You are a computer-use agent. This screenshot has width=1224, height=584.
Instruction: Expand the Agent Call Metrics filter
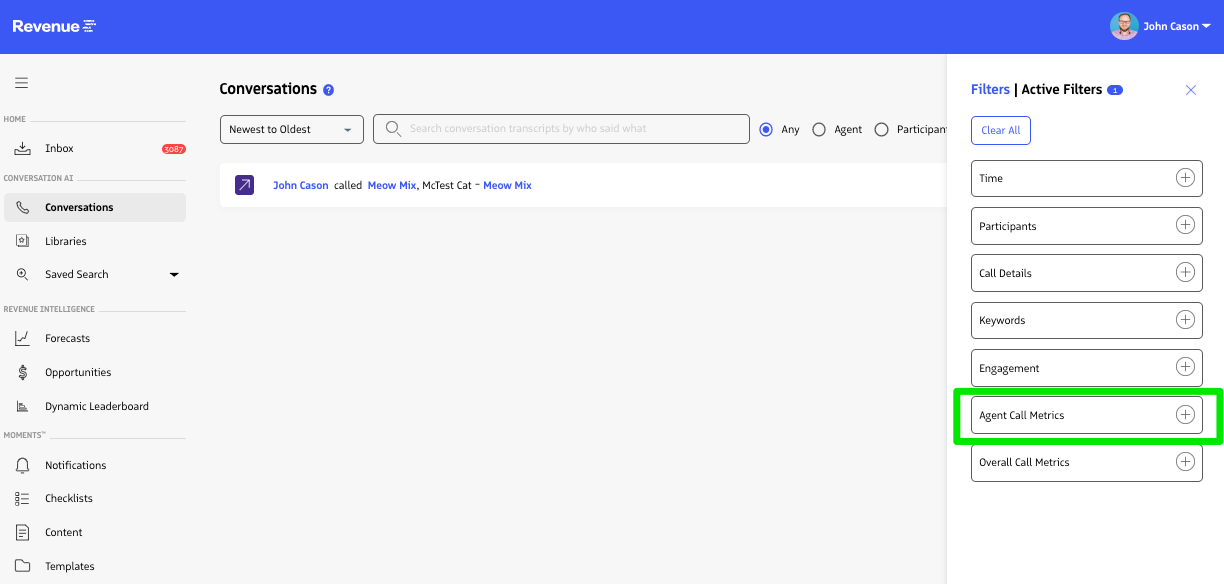click(1185, 415)
